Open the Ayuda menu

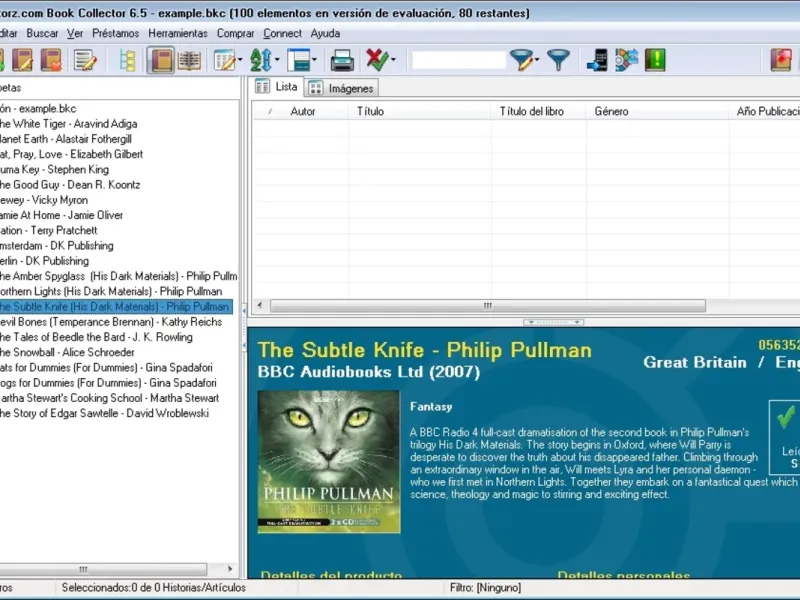[x=325, y=34]
